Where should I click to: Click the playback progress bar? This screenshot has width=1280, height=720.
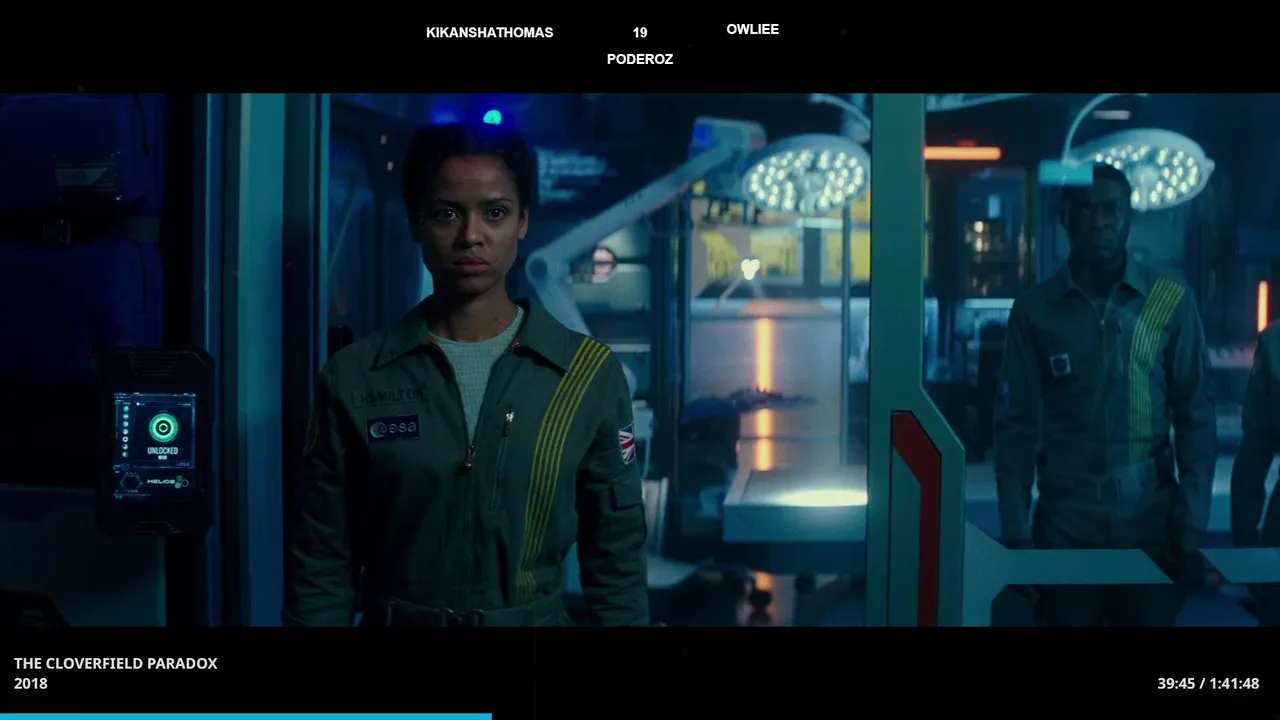click(640, 716)
